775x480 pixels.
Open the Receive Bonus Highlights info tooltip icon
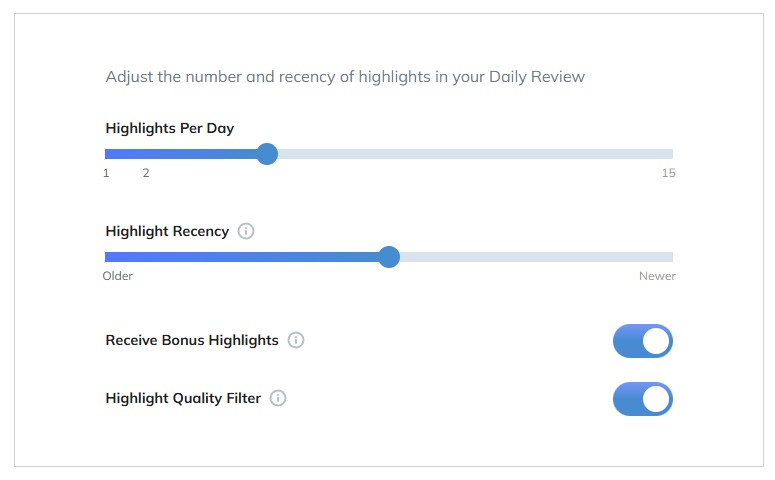tap(296, 340)
